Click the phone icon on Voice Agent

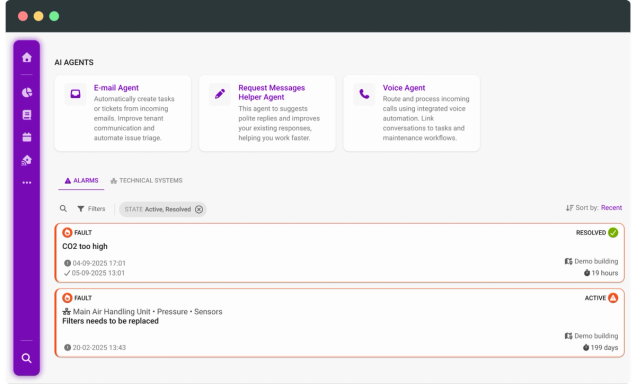[x=364, y=94]
